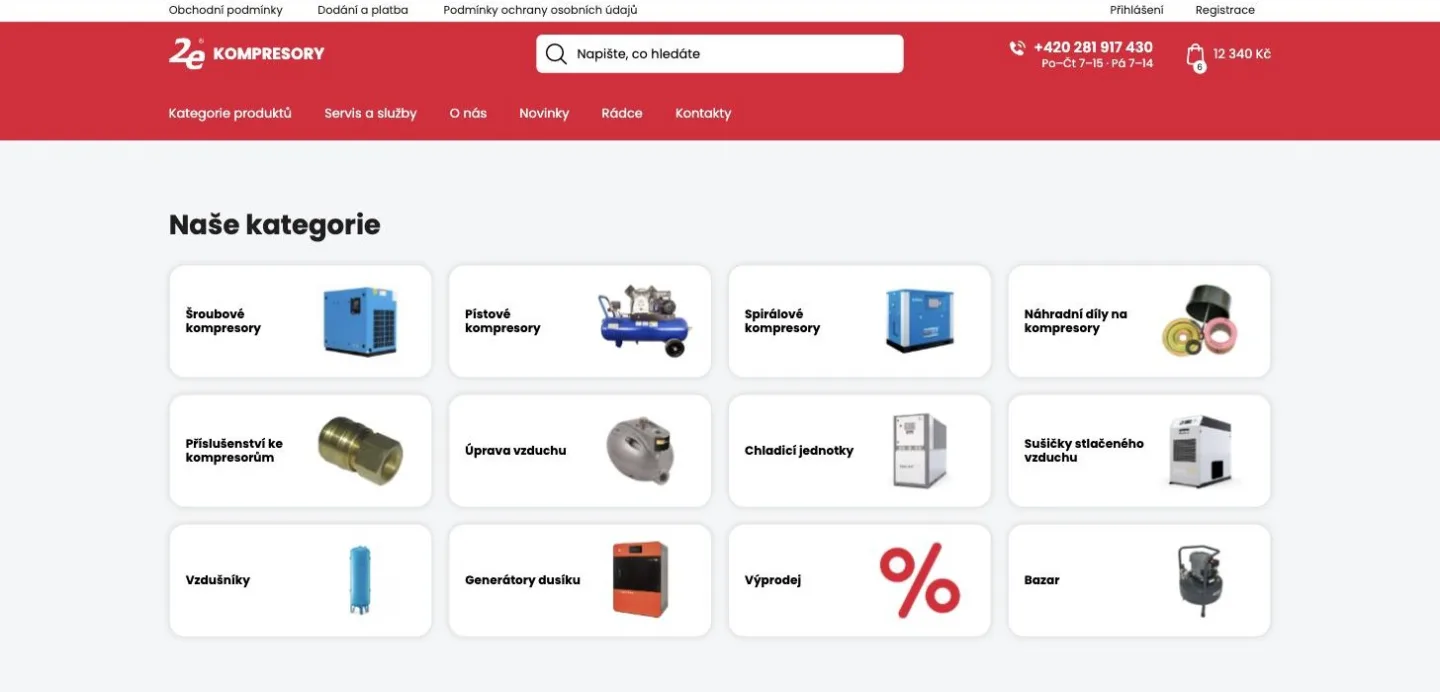Open the Výprodej category label

[773, 580]
